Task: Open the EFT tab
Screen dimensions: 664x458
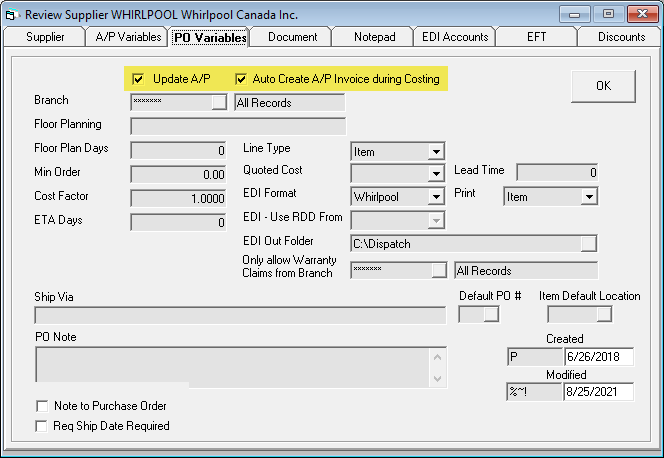Action: click(x=537, y=37)
